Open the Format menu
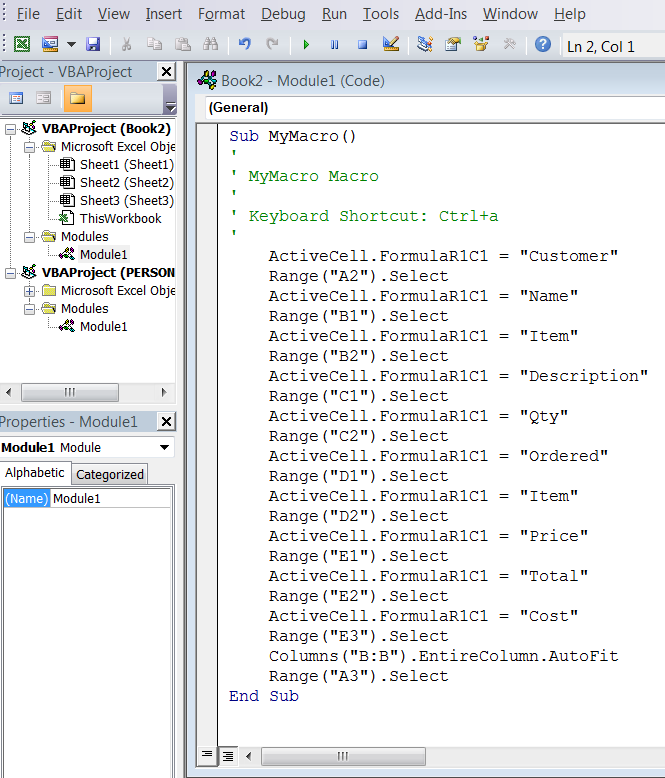Screen dimensions: 665x778 (221, 14)
